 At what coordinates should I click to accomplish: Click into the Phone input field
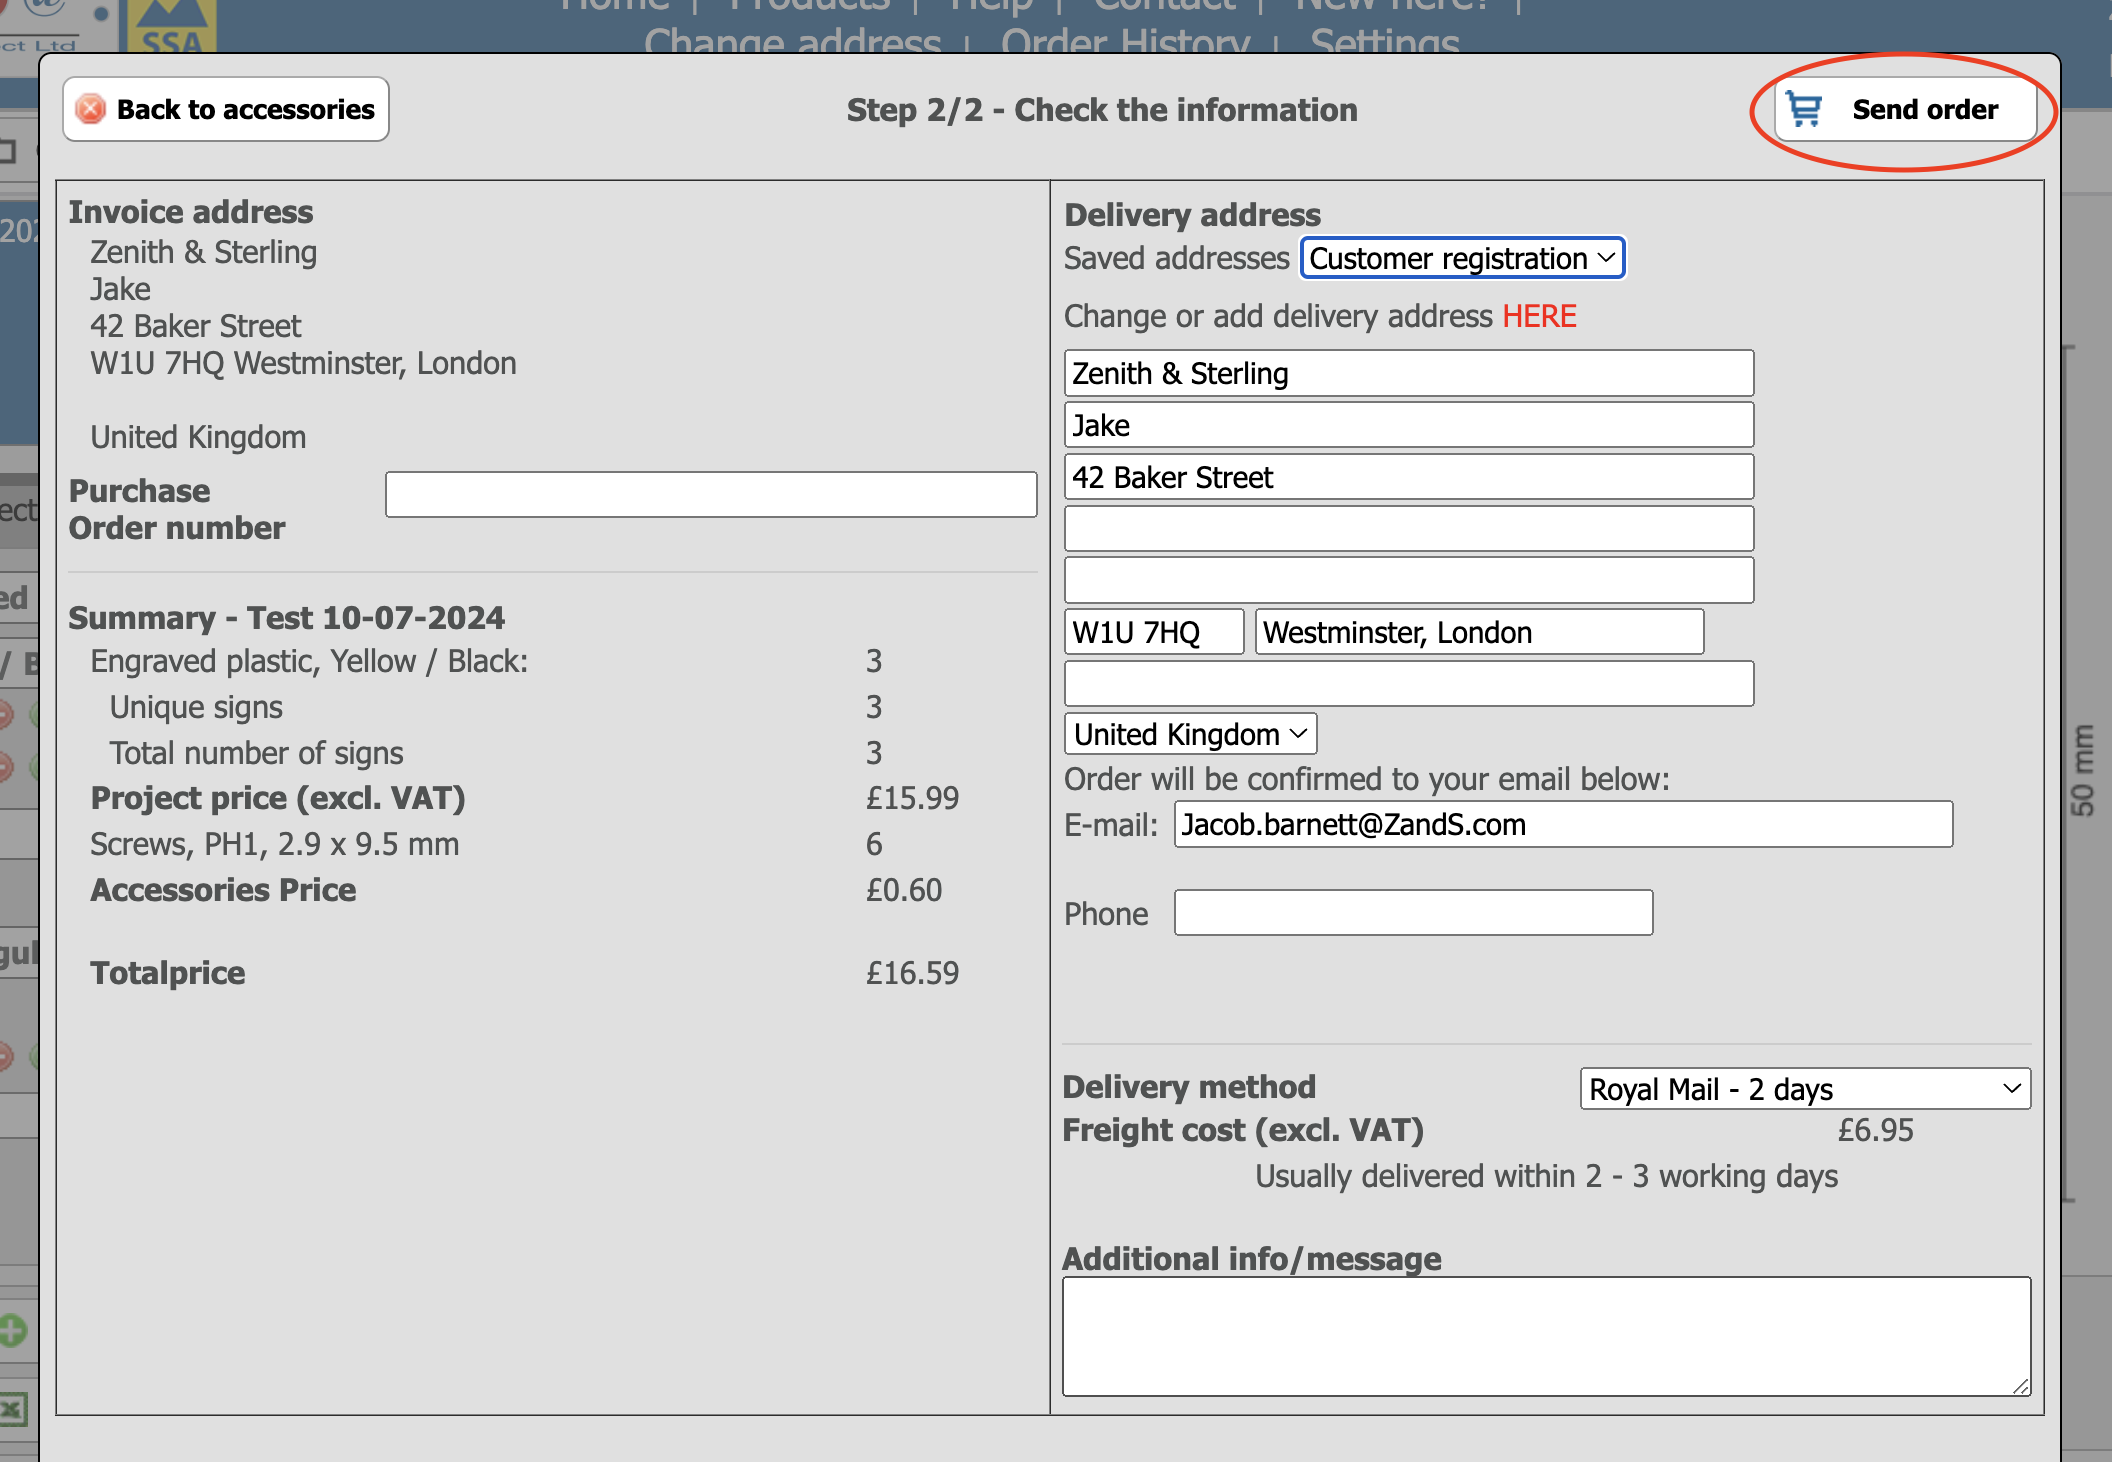point(1413,913)
